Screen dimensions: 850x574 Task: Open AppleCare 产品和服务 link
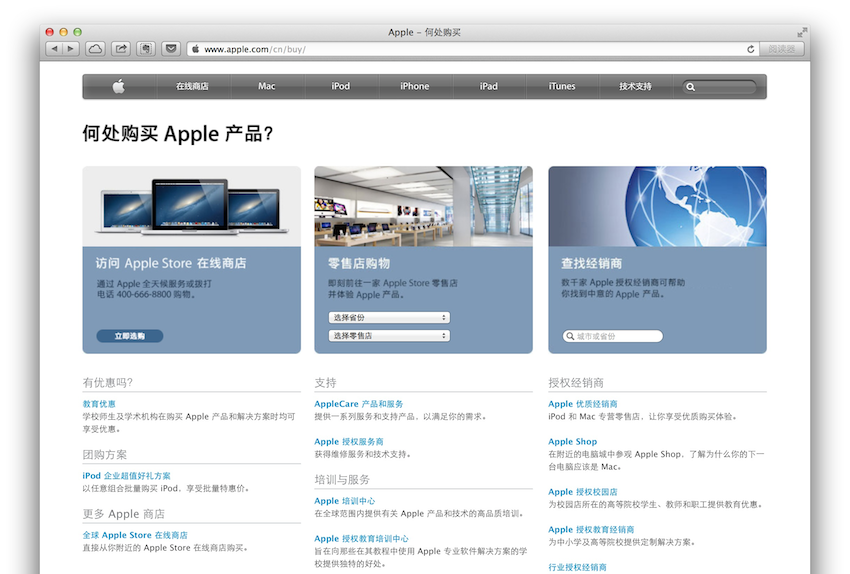(x=359, y=404)
